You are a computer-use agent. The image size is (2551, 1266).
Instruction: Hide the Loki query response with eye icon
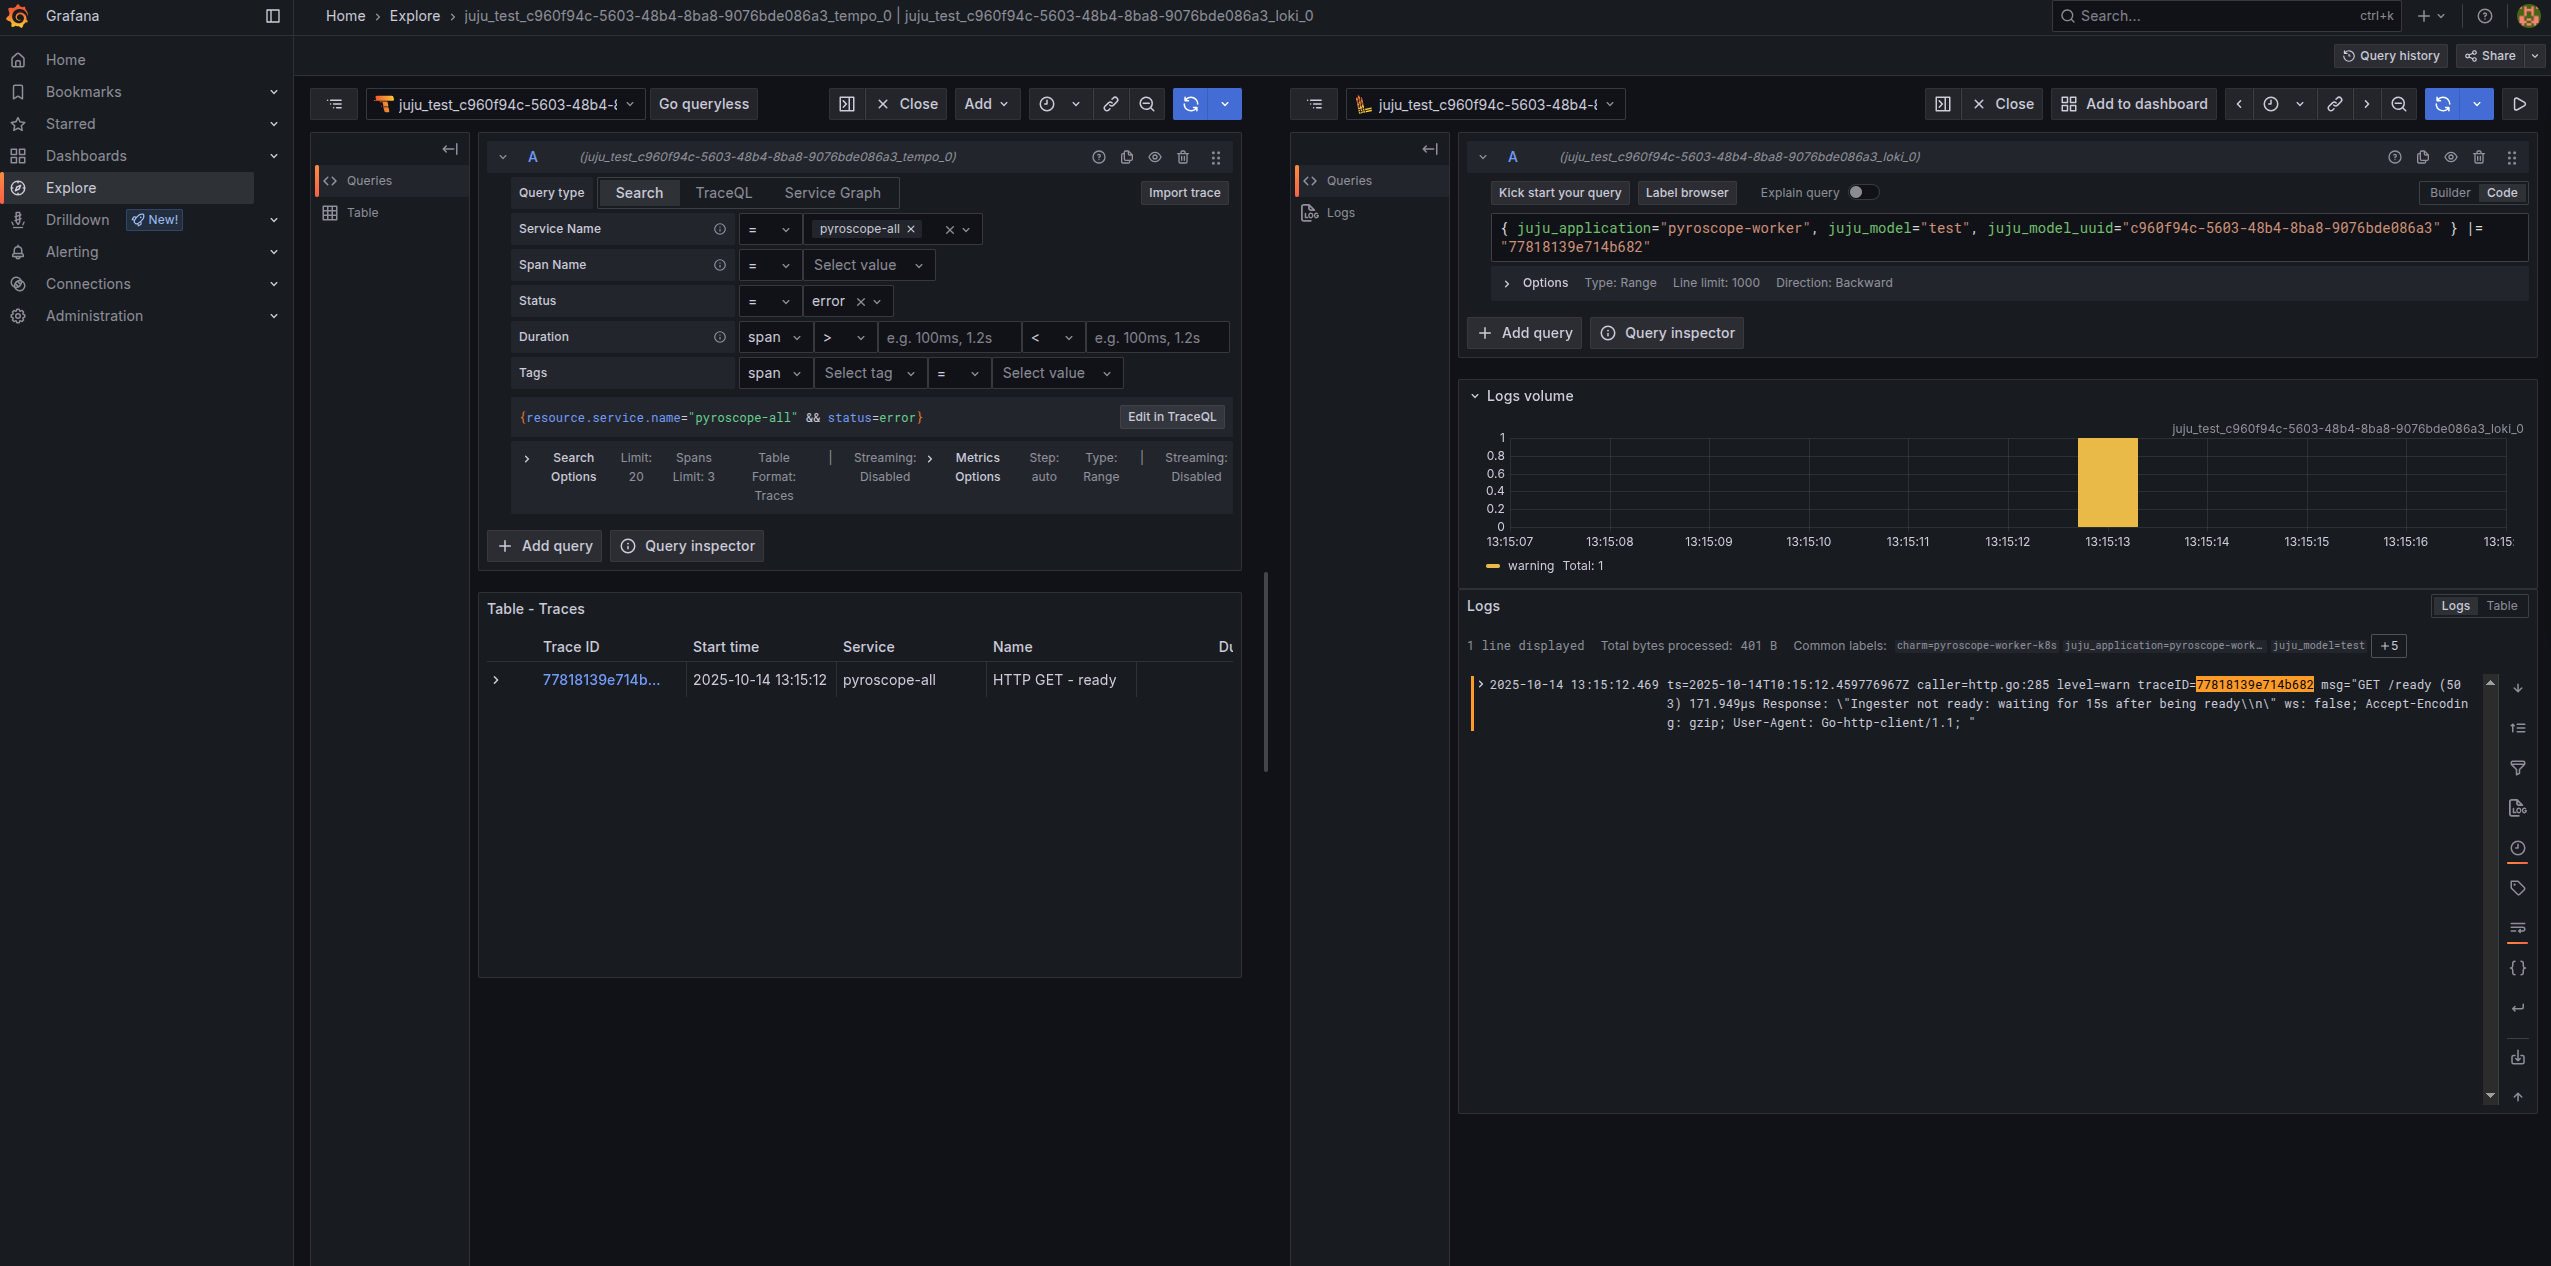pyautogui.click(x=2450, y=157)
